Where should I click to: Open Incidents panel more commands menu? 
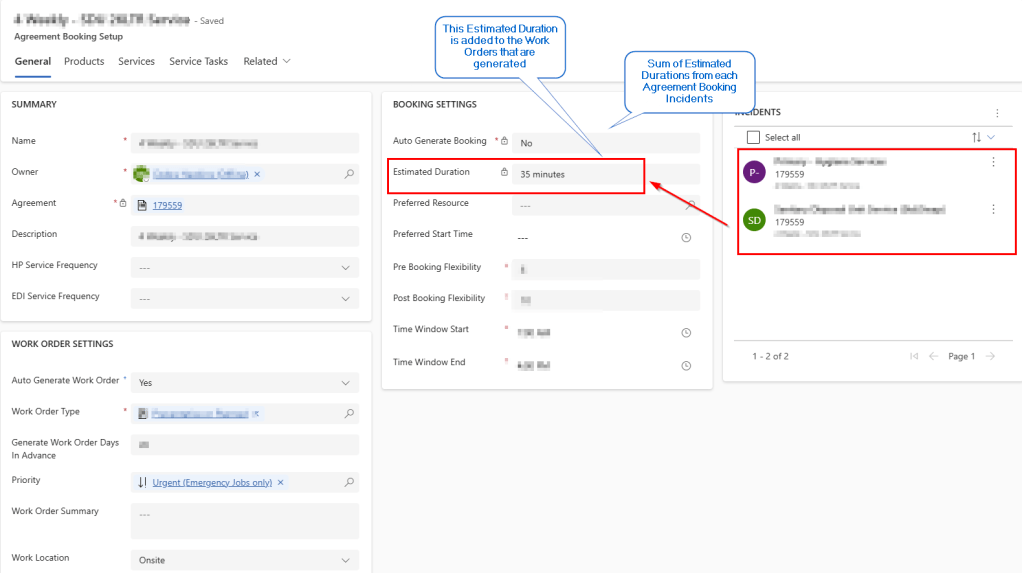click(x=996, y=114)
